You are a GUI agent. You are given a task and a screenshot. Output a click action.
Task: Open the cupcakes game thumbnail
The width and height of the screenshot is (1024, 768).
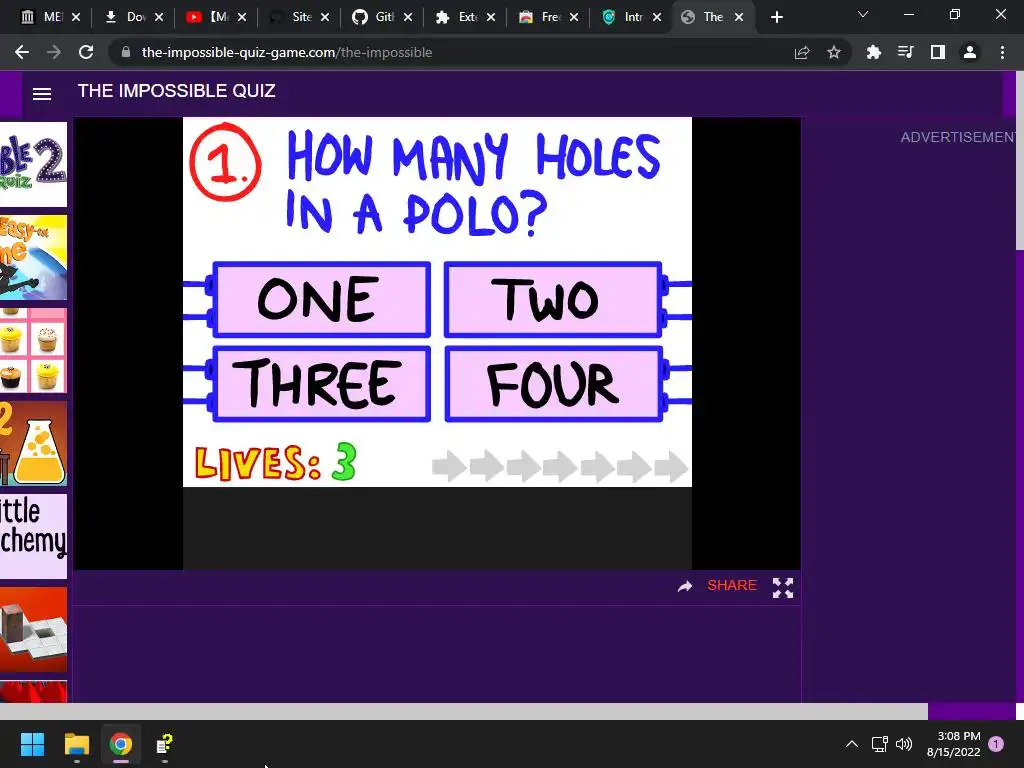point(33,351)
